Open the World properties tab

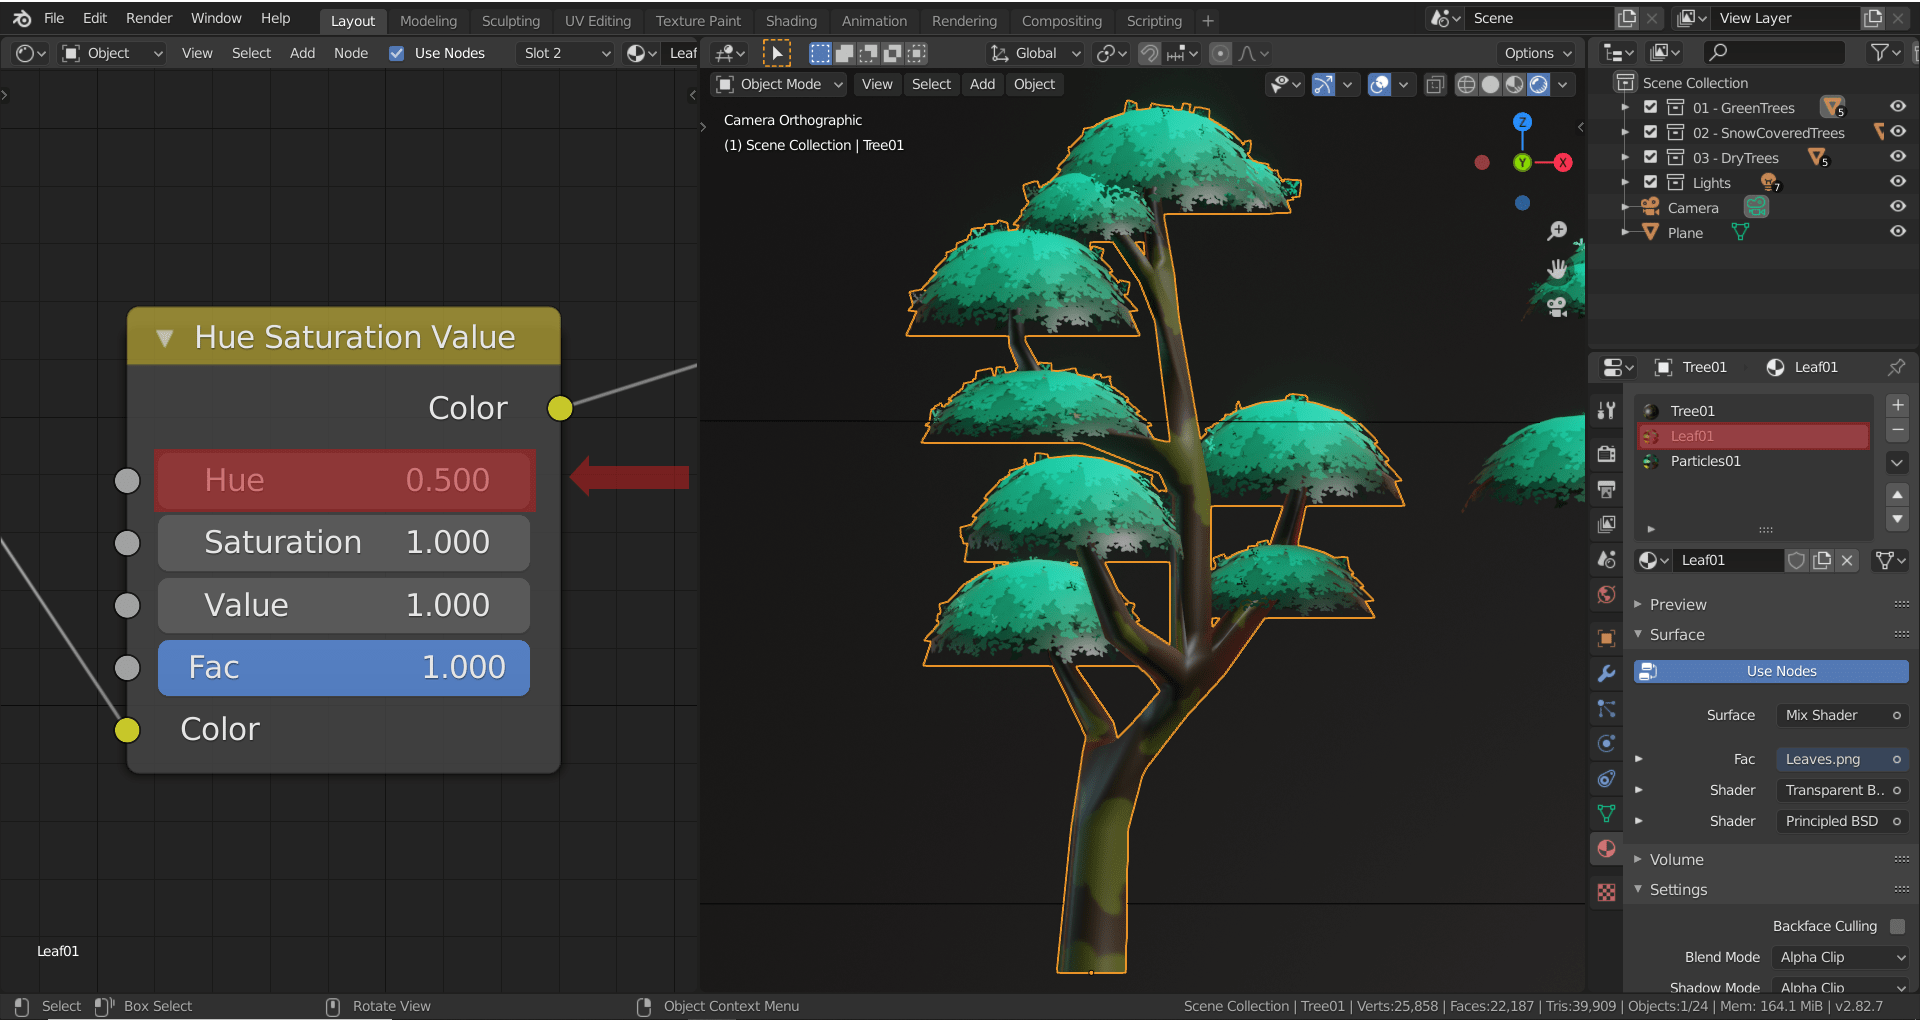1607,594
